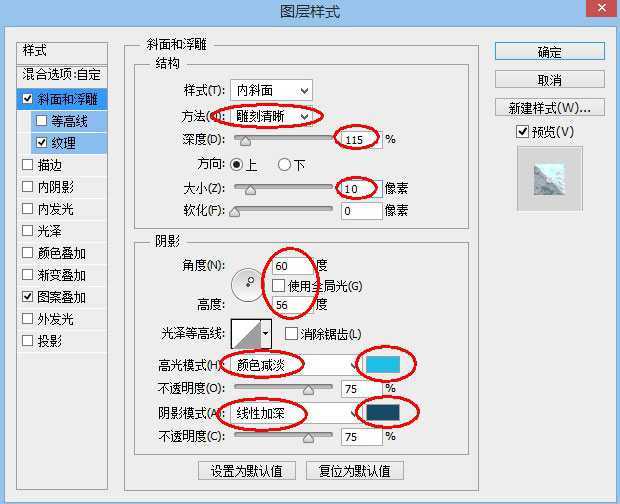This screenshot has height=504, width=620.
Task: Click the 软化 value field showing 0
Action: click(x=362, y=211)
